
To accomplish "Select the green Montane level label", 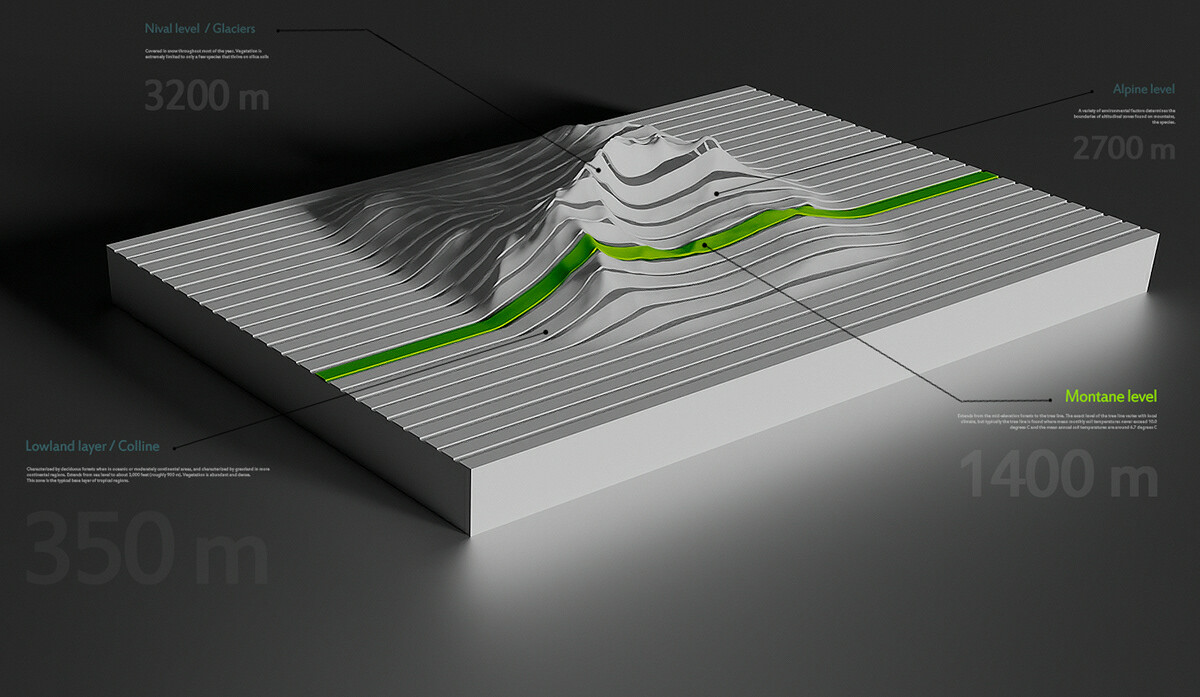I will click(1110, 393).
